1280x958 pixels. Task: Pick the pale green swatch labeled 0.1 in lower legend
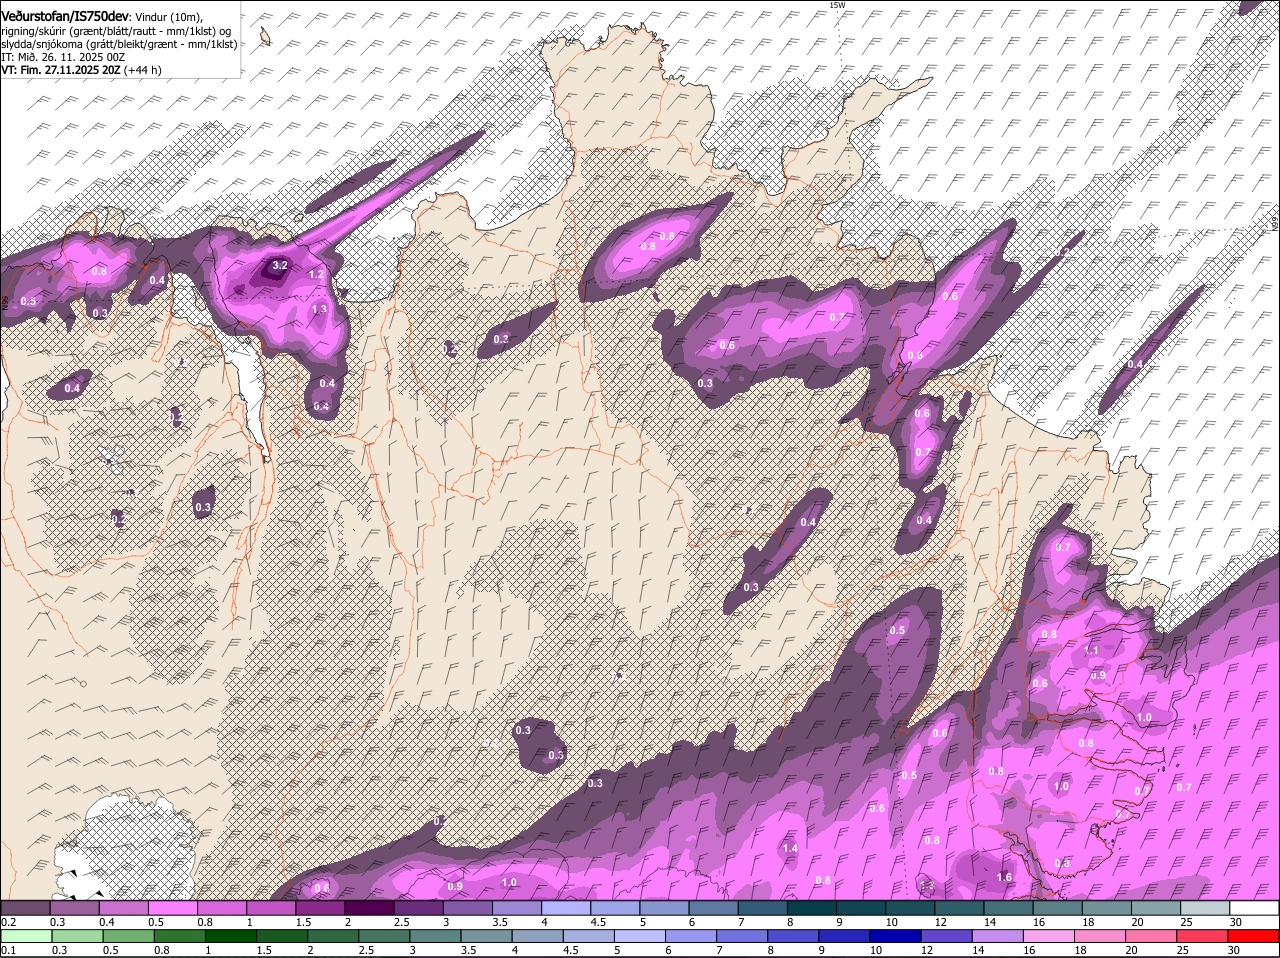click(x=26, y=937)
